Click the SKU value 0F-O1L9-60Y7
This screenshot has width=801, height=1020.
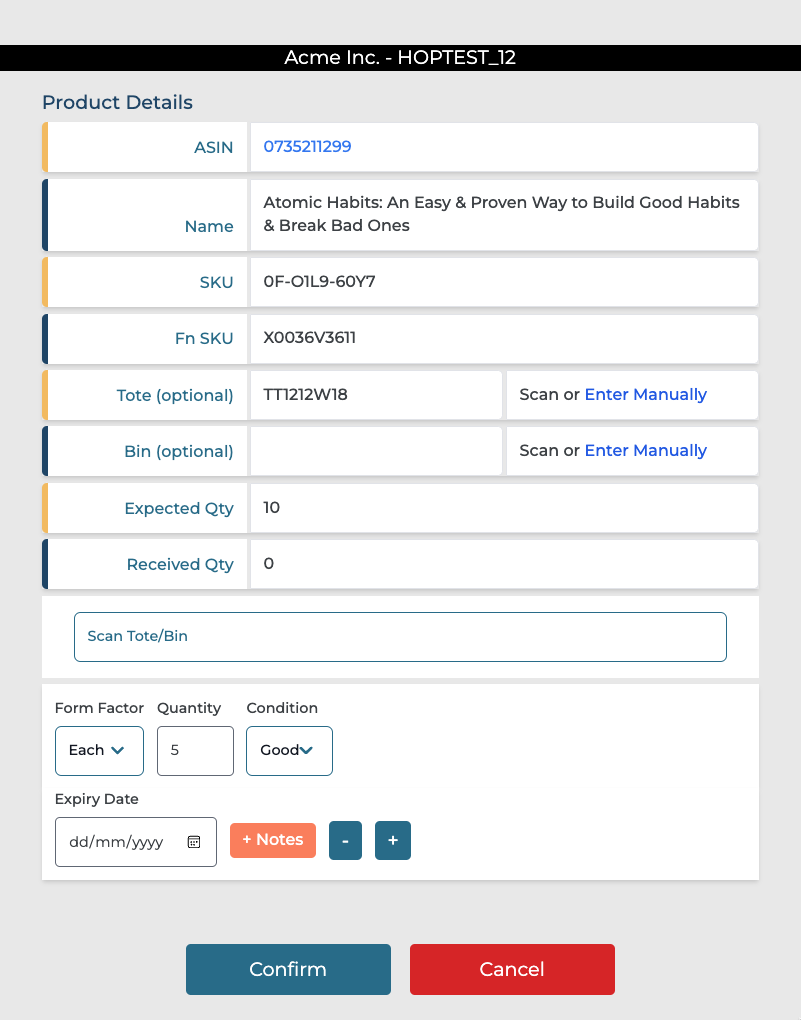pyautogui.click(x=320, y=283)
